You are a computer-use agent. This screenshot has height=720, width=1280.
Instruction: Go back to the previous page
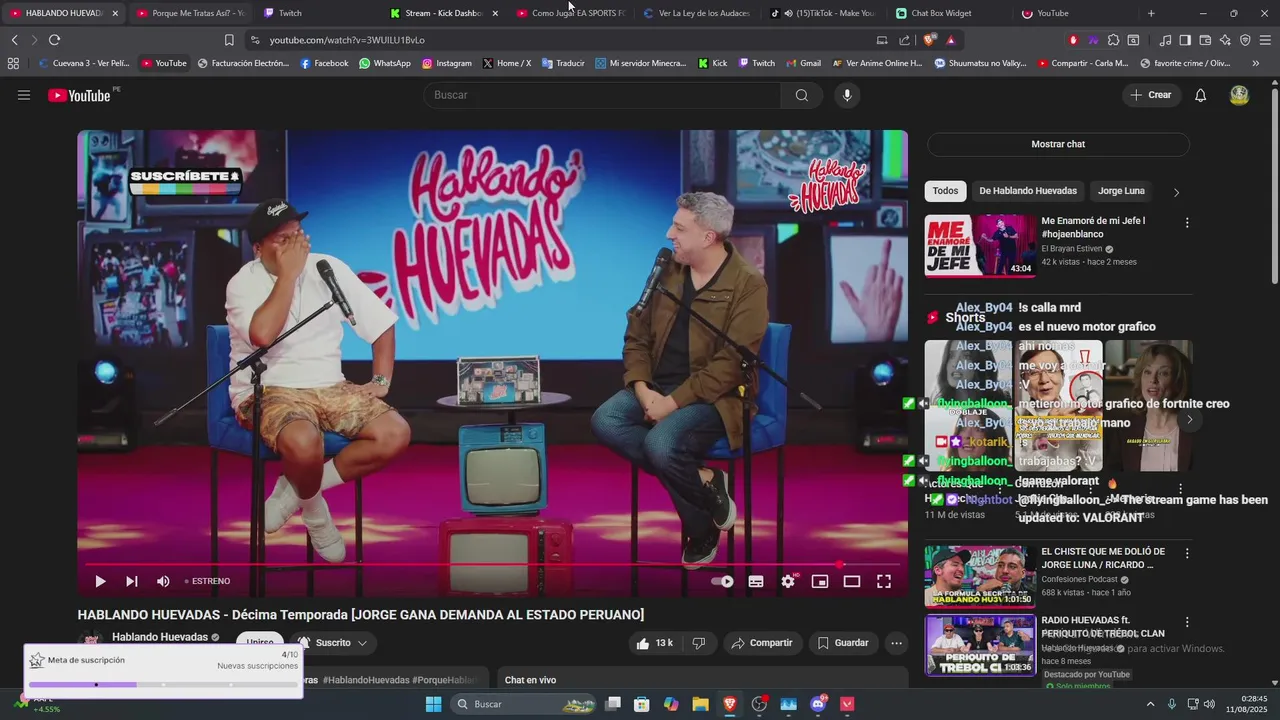point(15,40)
